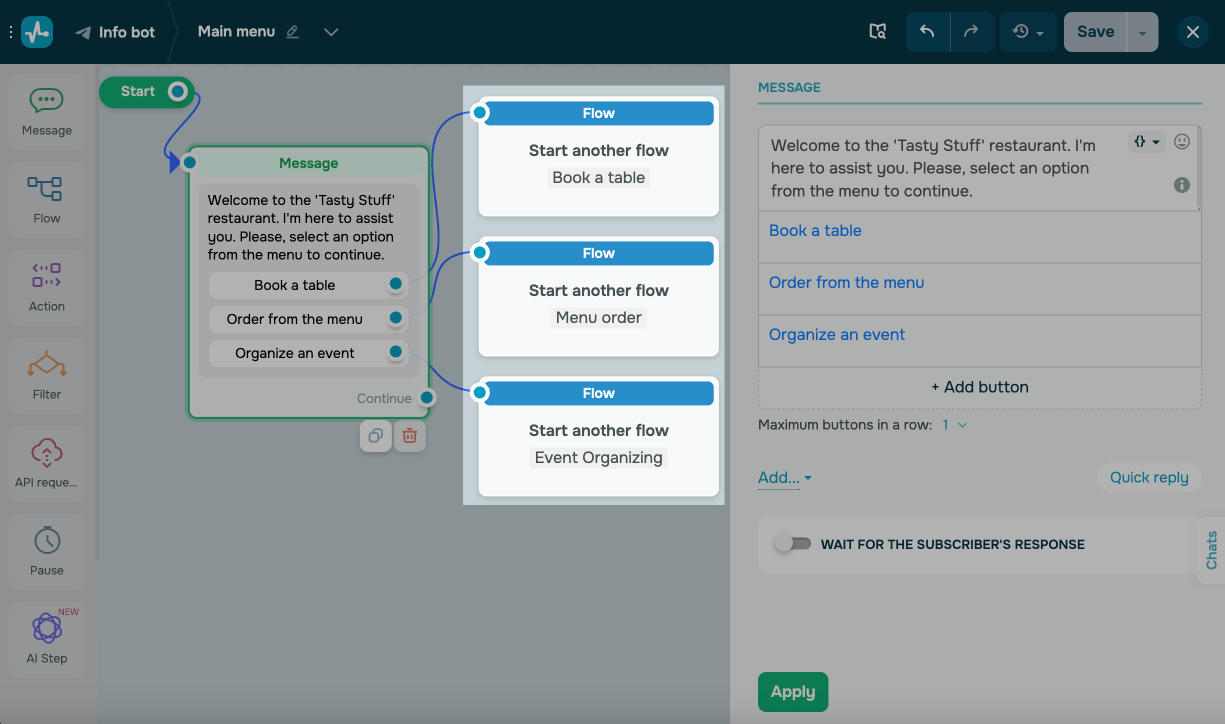Expand the flow list chevron next to Main menu

pyautogui.click(x=331, y=32)
